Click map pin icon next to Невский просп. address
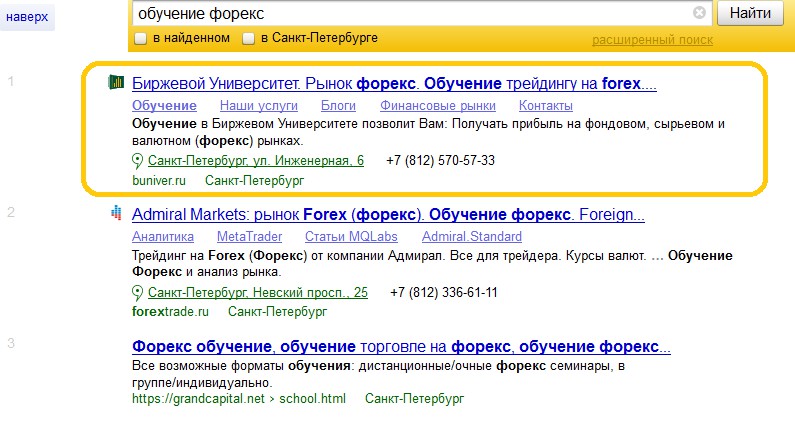The width and height of the screenshot is (795, 433). click(x=137, y=293)
